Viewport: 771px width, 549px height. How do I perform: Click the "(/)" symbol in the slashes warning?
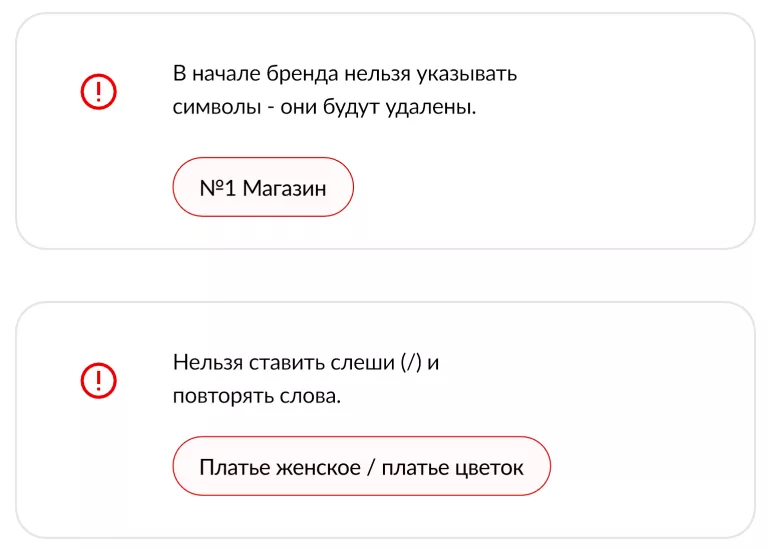coord(410,362)
